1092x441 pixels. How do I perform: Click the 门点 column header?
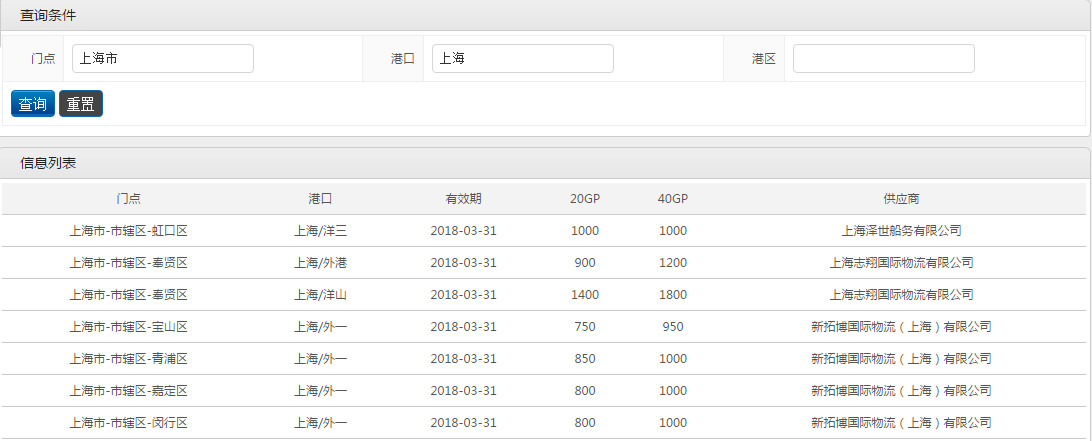pyautogui.click(x=129, y=199)
